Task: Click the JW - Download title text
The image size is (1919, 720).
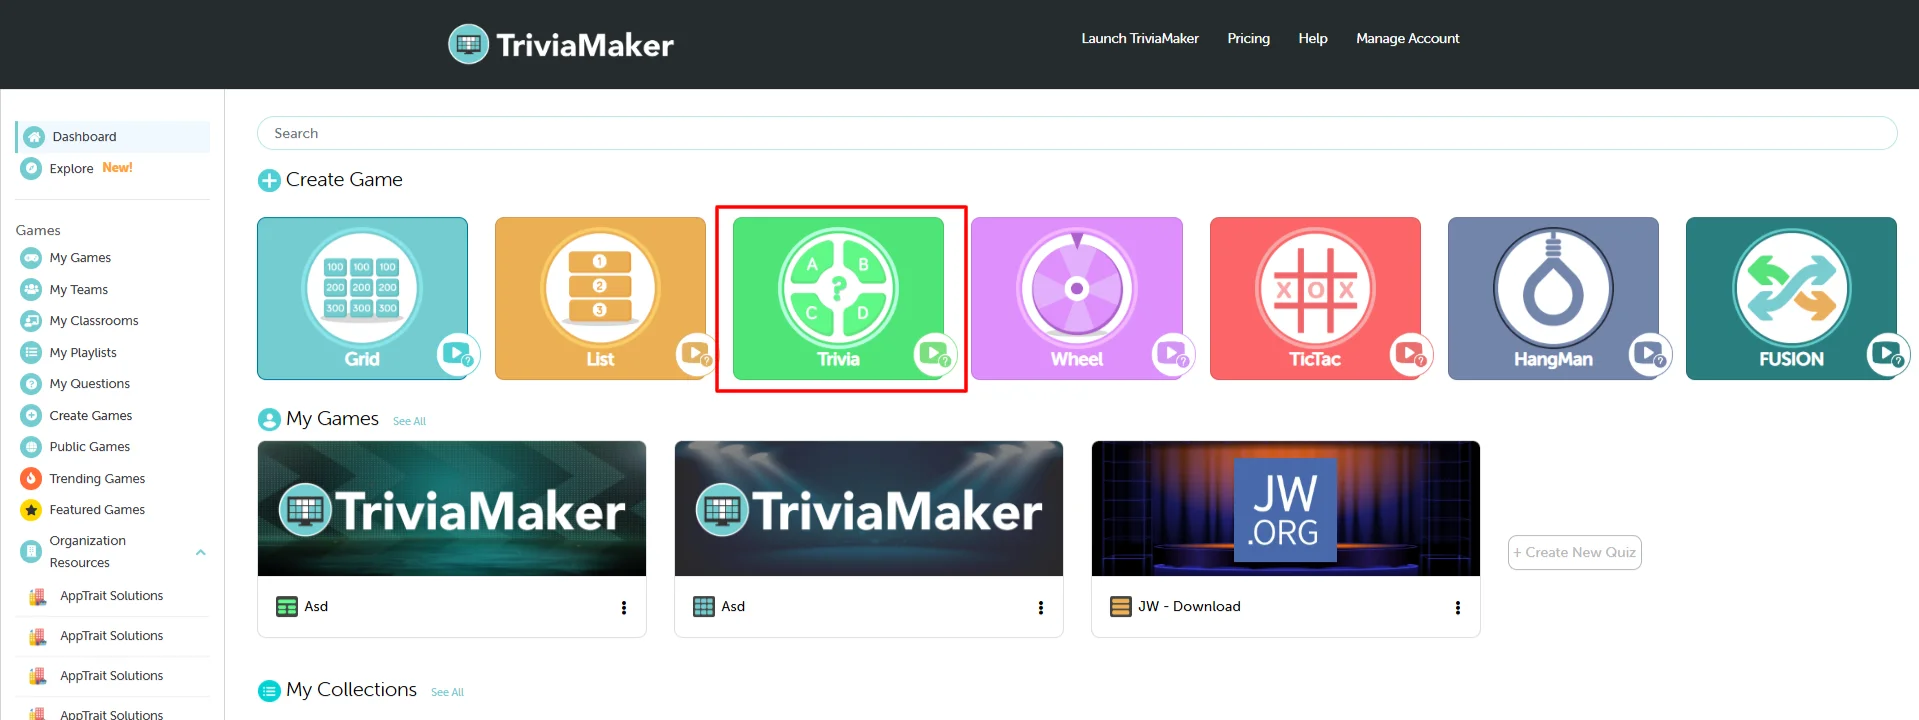Action: point(1189,607)
